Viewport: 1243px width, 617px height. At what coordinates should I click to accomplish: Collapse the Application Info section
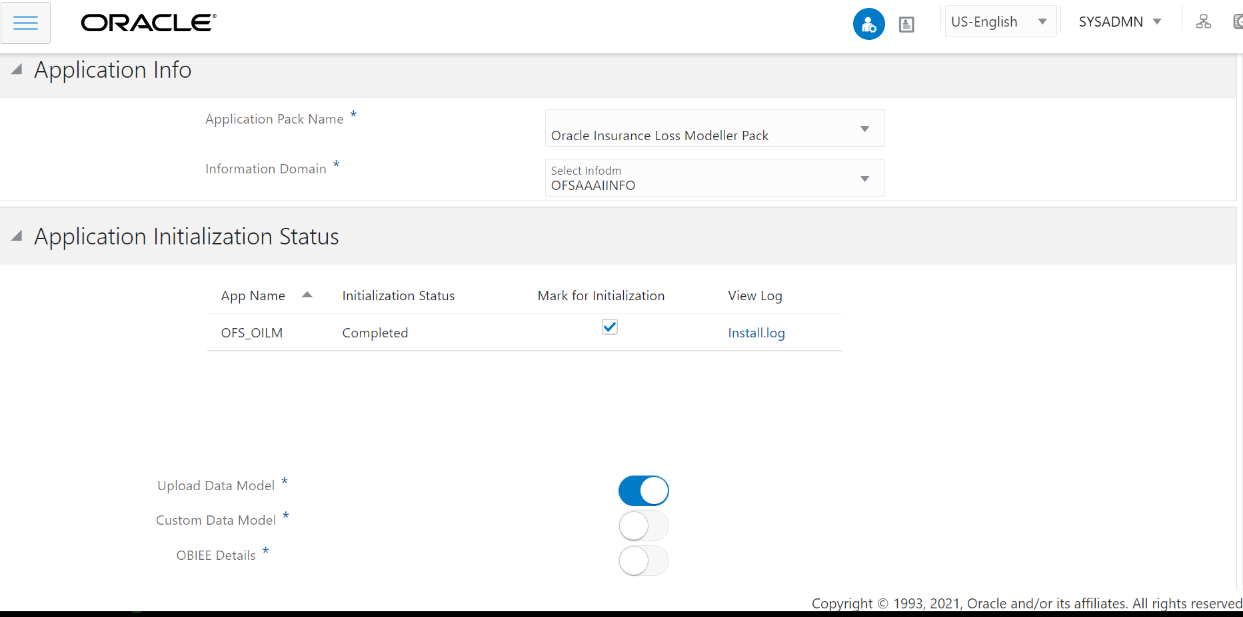coord(16,70)
